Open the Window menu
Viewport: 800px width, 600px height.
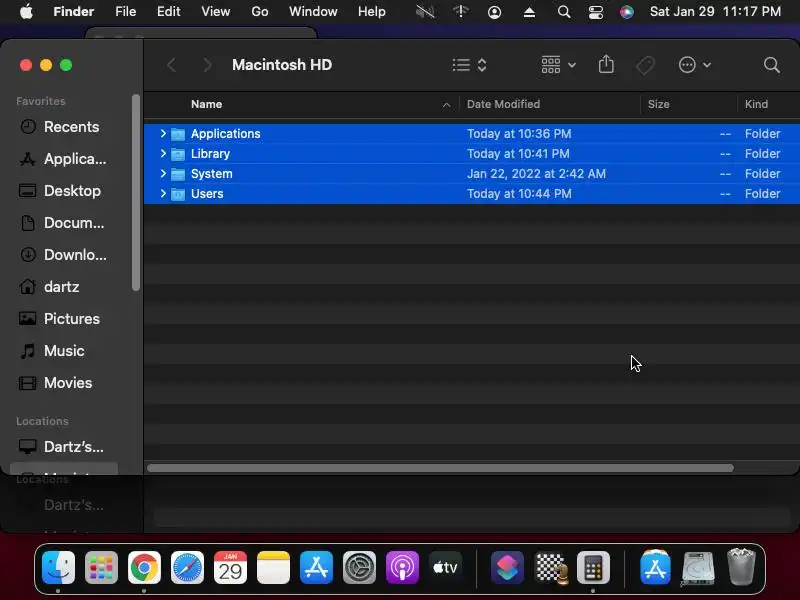(x=313, y=11)
